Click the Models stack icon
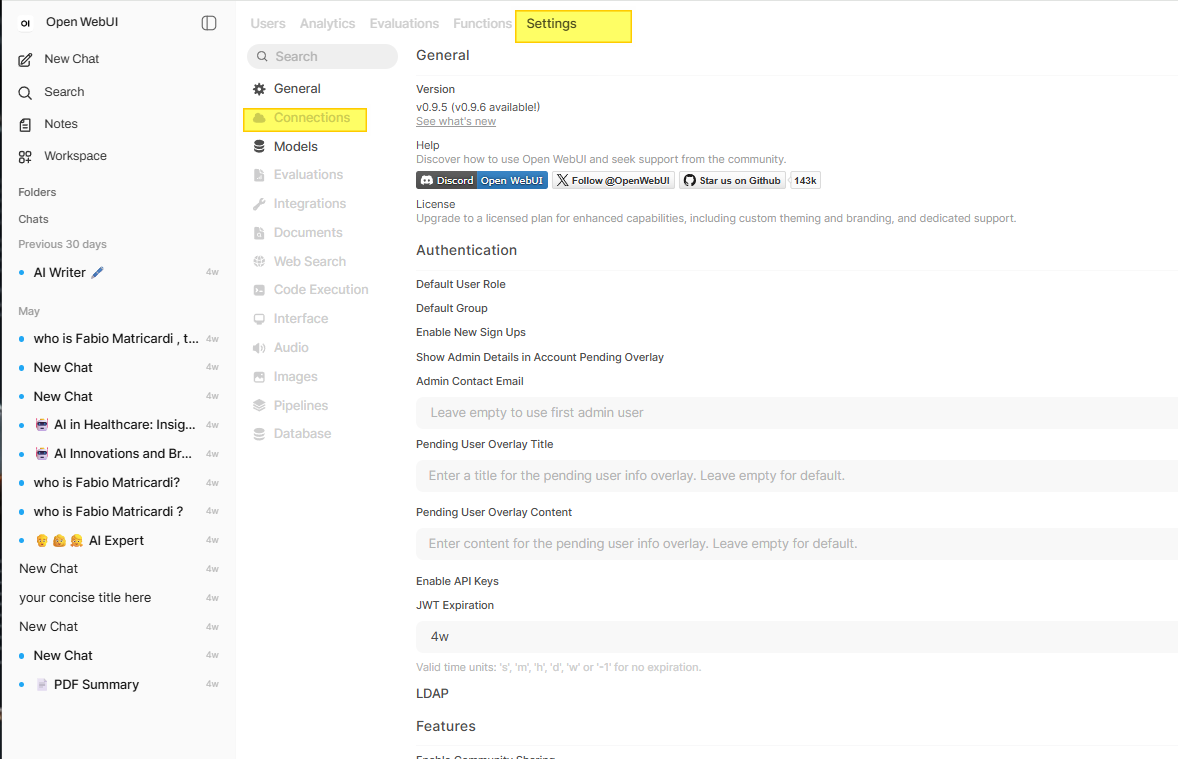The width and height of the screenshot is (1178, 759). pyautogui.click(x=259, y=147)
